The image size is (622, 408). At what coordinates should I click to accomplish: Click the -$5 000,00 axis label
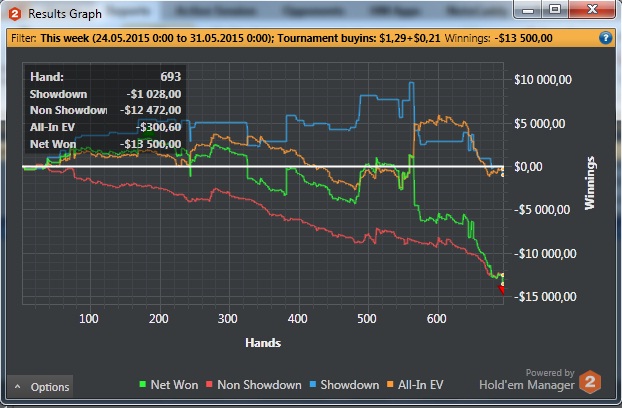pyautogui.click(x=542, y=210)
